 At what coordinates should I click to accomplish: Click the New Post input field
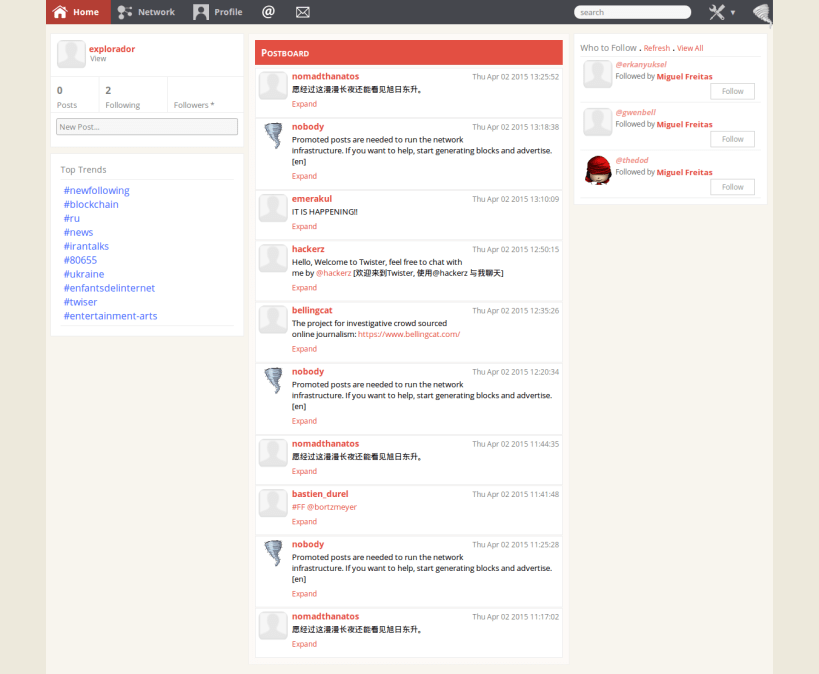(x=147, y=126)
